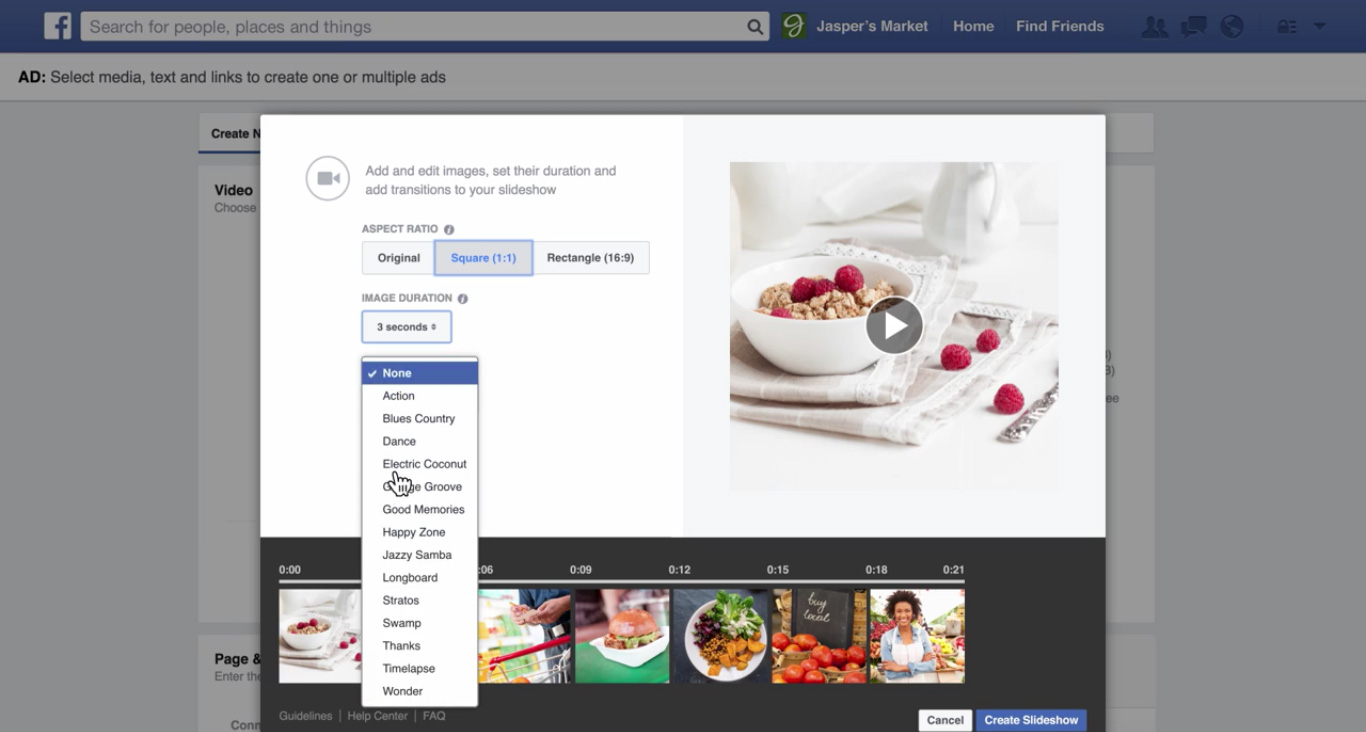This screenshot has width=1366, height=732.
Task: Open the notifications globe icon
Action: 1232,27
